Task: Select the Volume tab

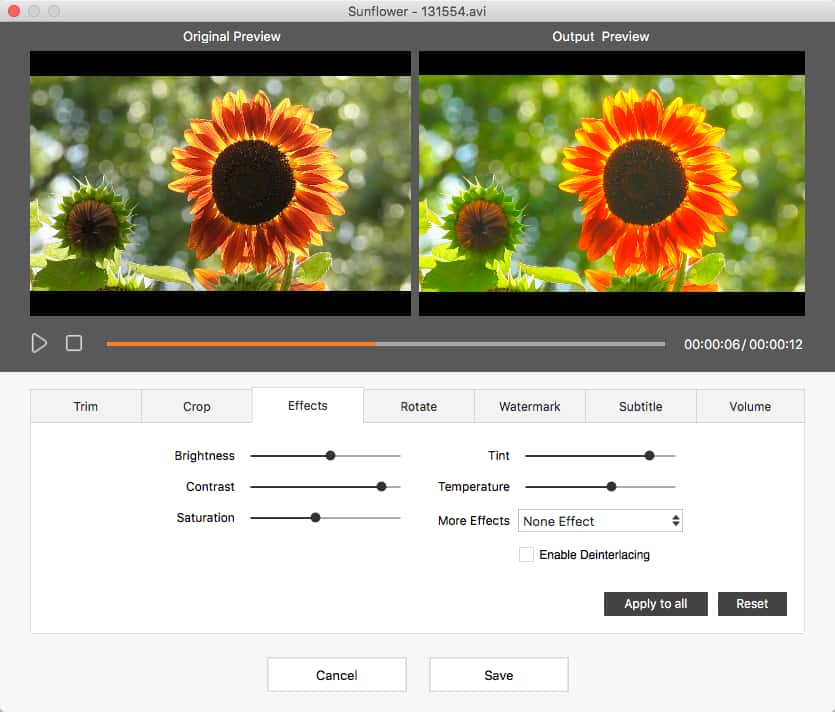Action: [x=750, y=406]
